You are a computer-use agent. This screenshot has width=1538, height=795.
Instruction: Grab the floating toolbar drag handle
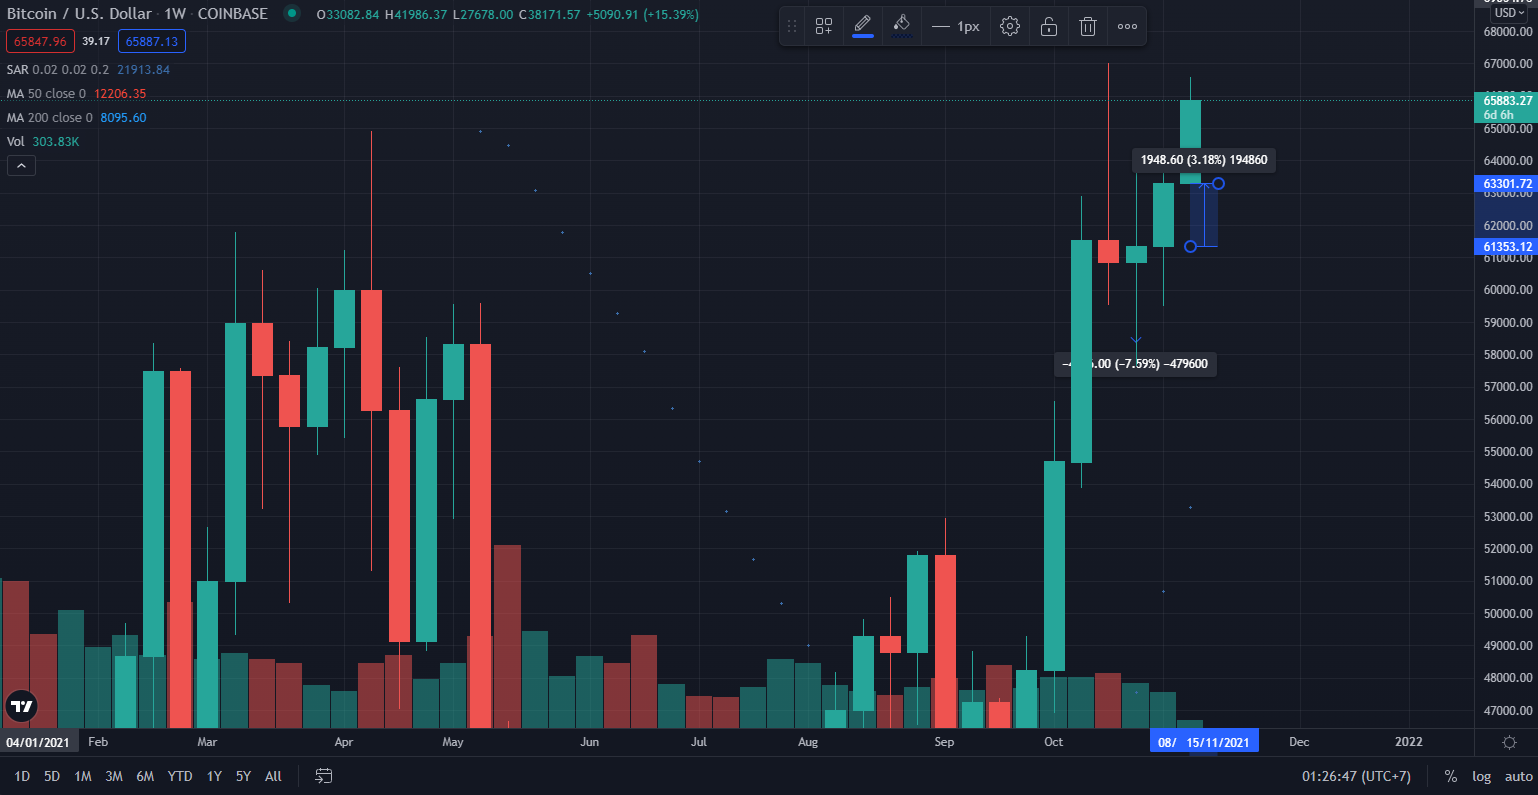(792, 27)
